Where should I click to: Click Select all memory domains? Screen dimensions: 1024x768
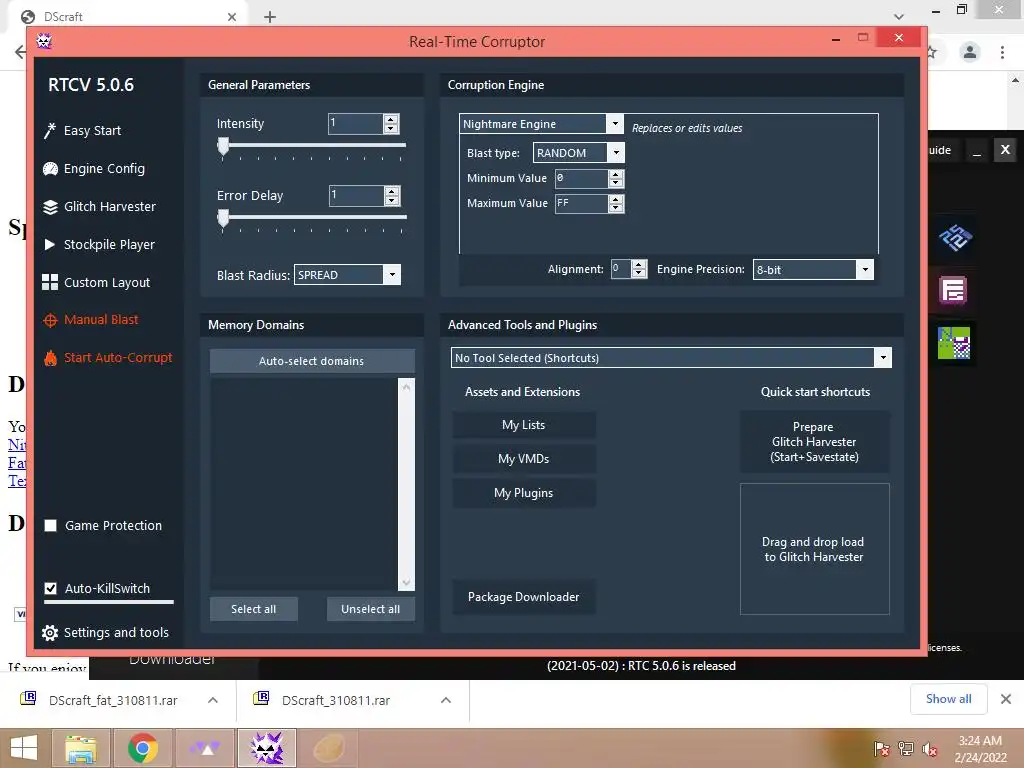pos(253,609)
